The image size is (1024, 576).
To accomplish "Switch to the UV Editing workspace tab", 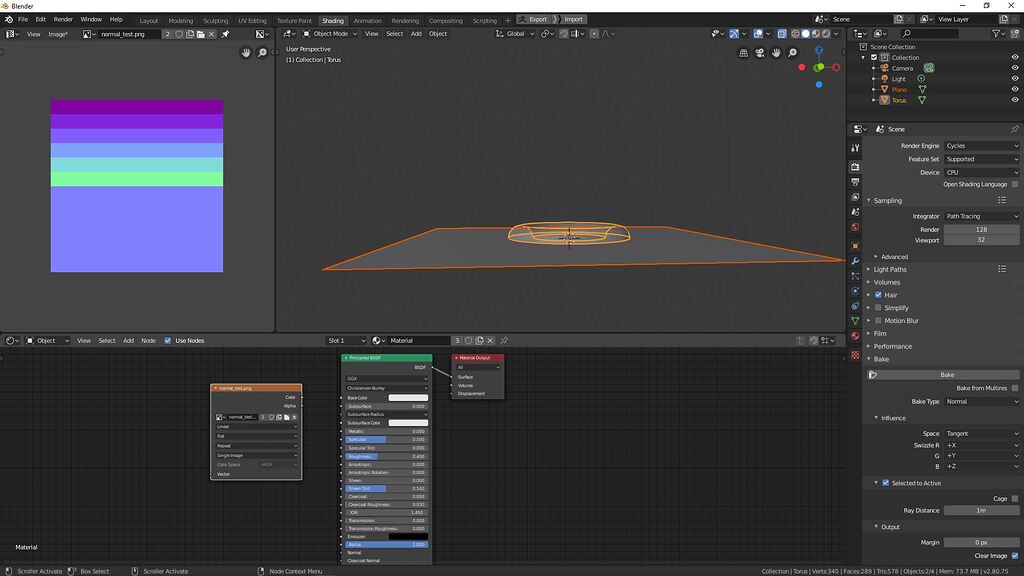I will click(252, 20).
